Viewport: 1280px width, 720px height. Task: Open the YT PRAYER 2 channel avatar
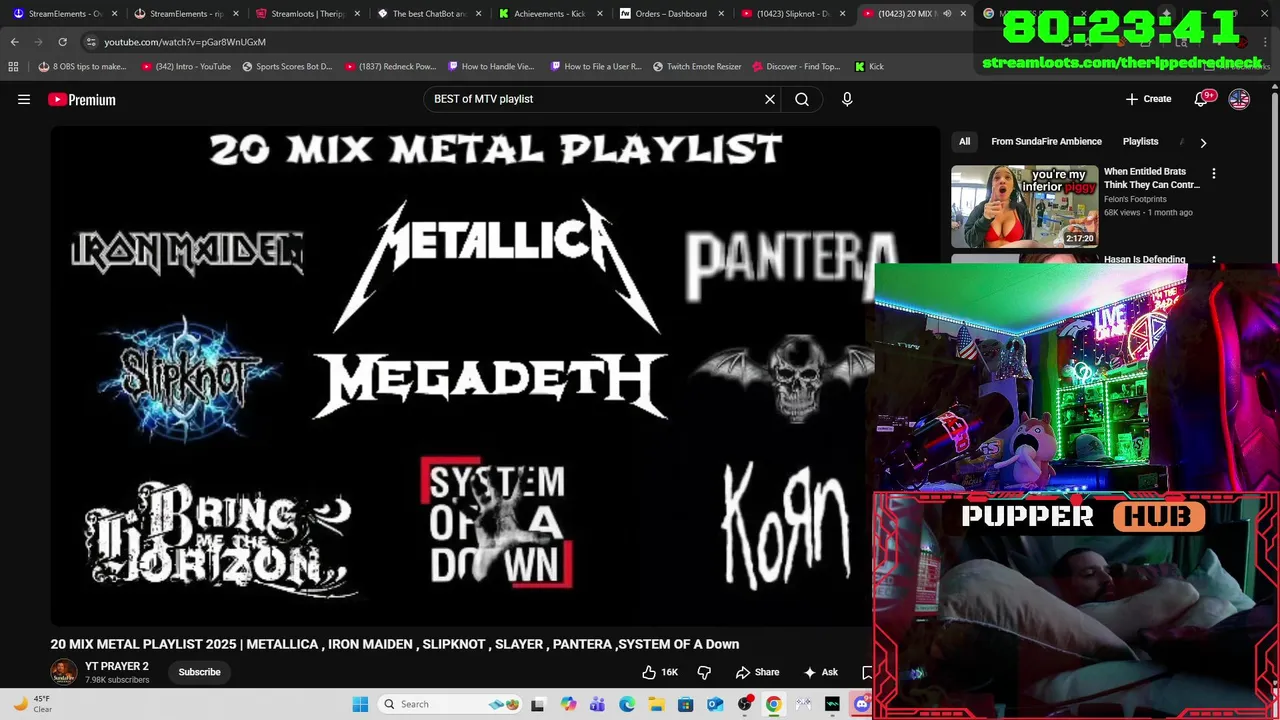[x=64, y=672]
